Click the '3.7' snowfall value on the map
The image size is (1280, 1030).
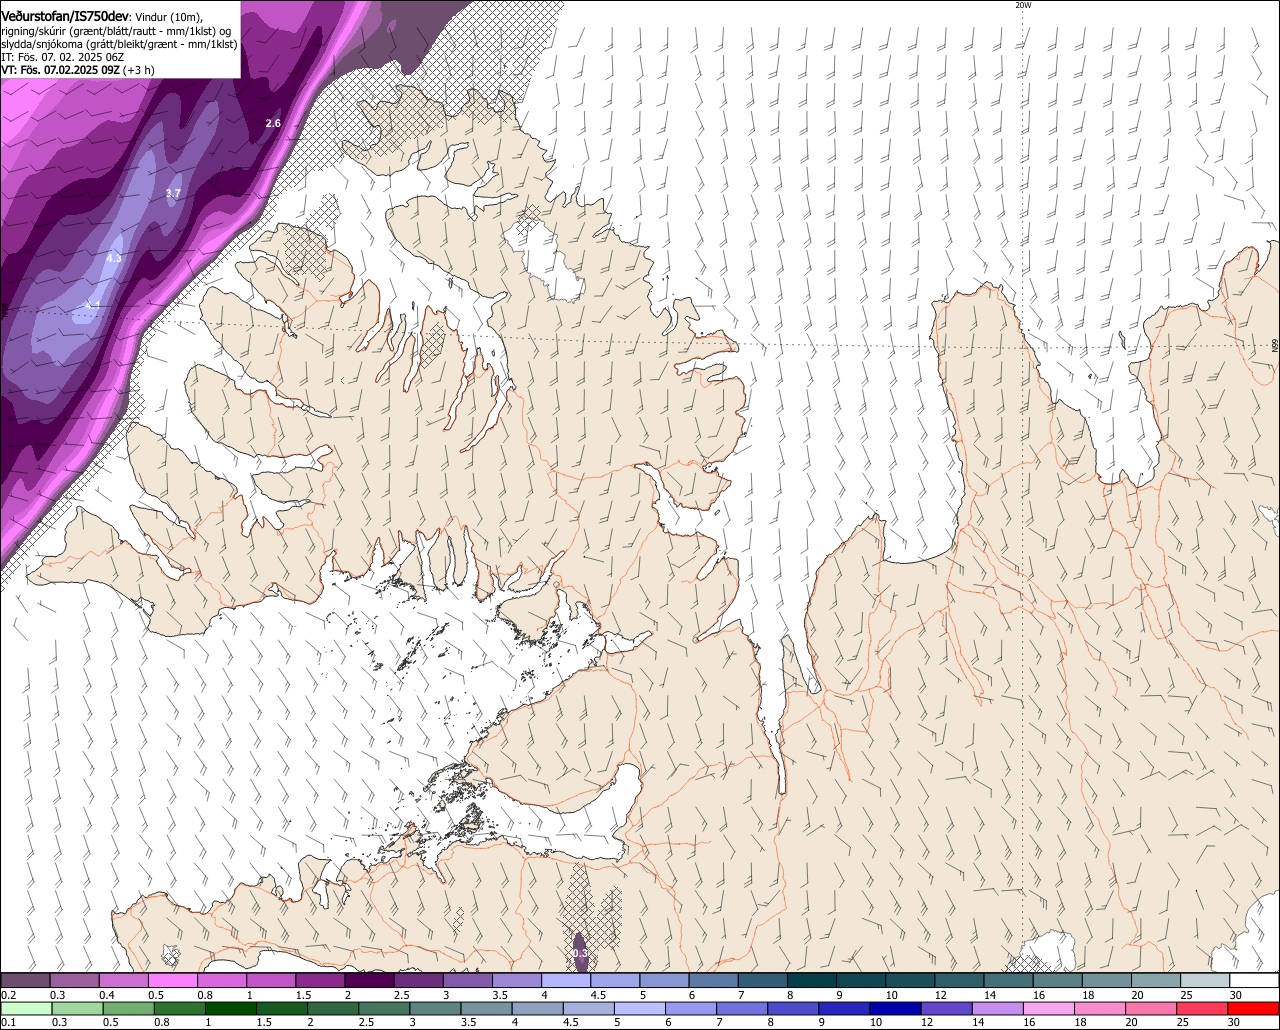173,193
